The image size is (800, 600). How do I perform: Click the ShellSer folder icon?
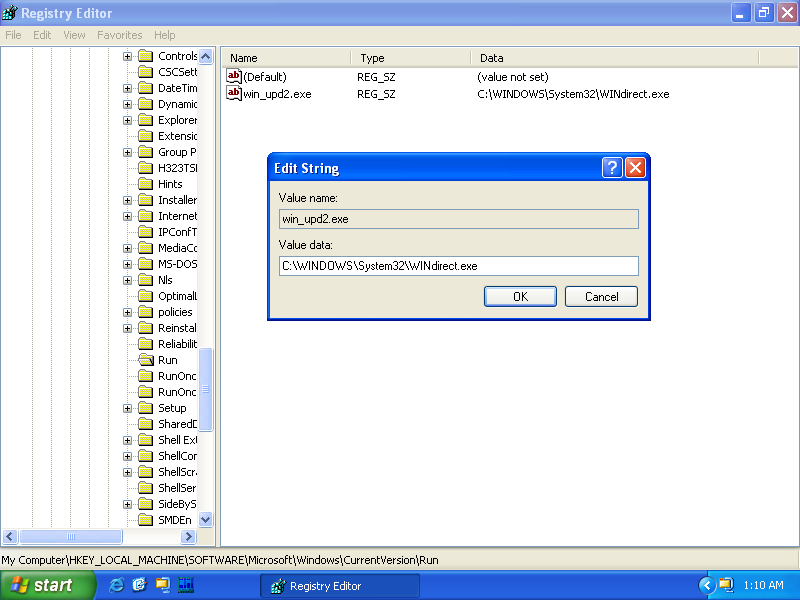(146, 488)
